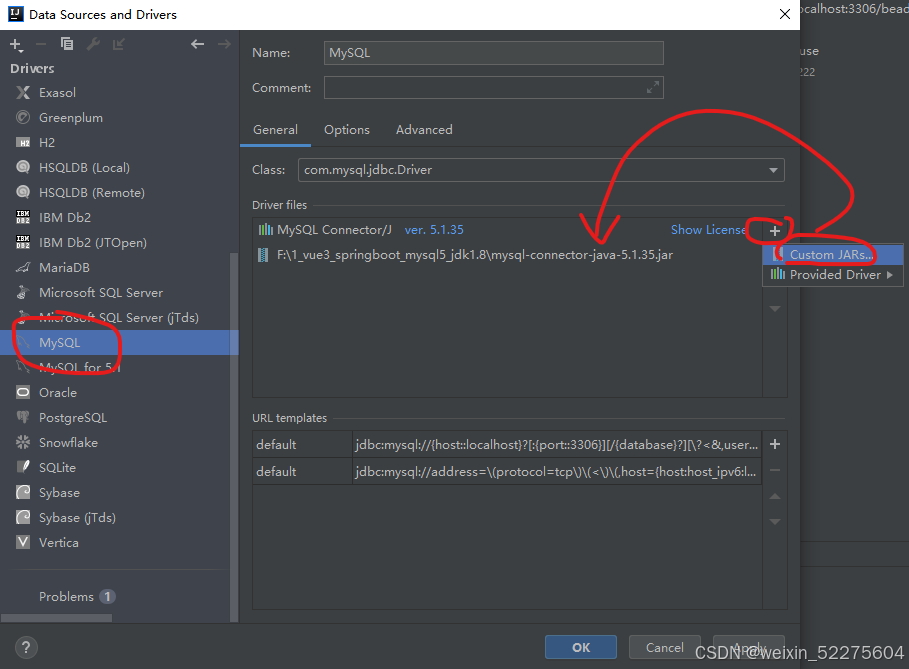The height and width of the screenshot is (669, 909).
Task: Switch to the General tab
Action: tap(275, 130)
